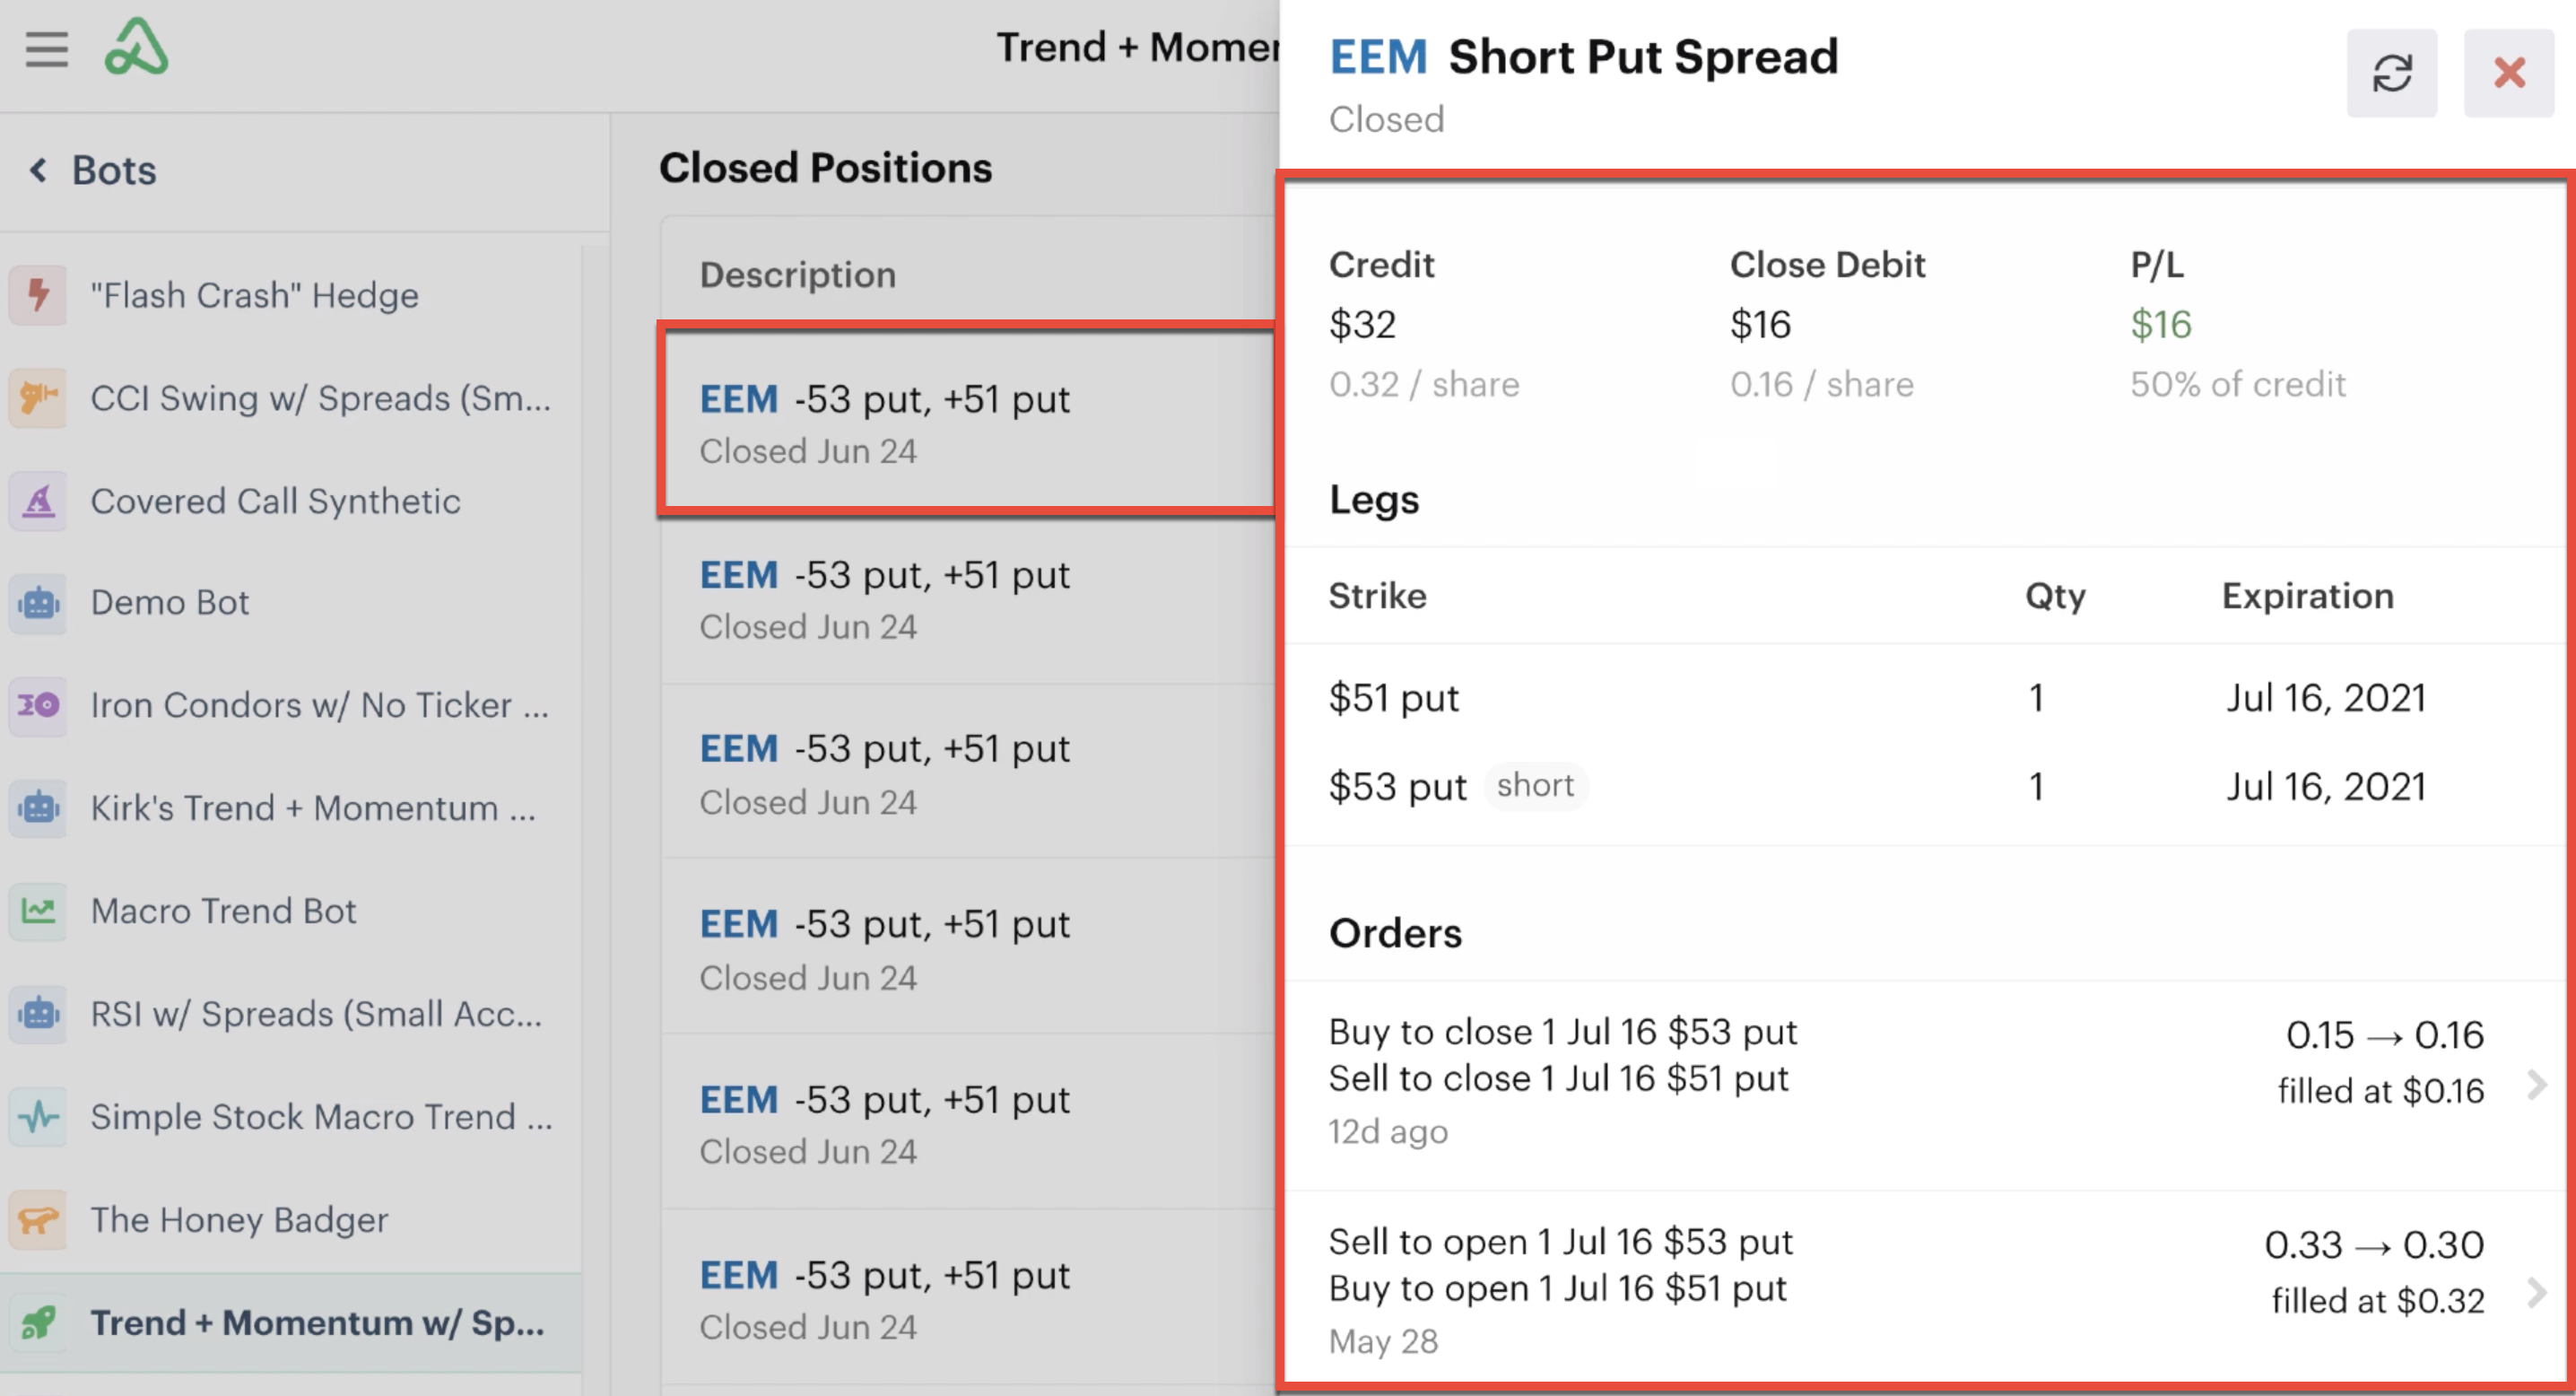Click the green Option Alpha logo
Image resolution: width=2576 pixels, height=1396 pixels.
point(137,47)
